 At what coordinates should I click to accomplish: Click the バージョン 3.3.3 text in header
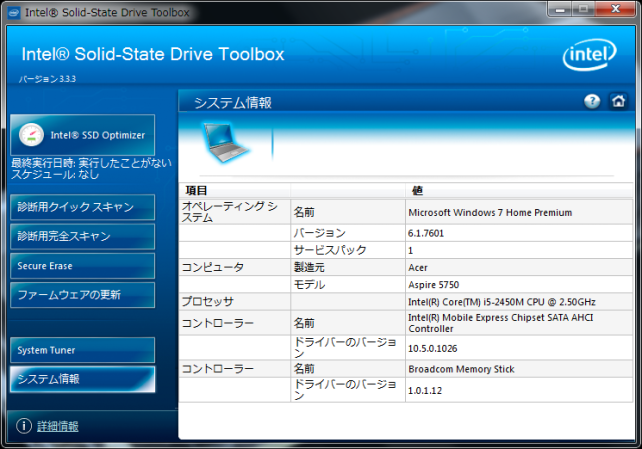pos(47,79)
